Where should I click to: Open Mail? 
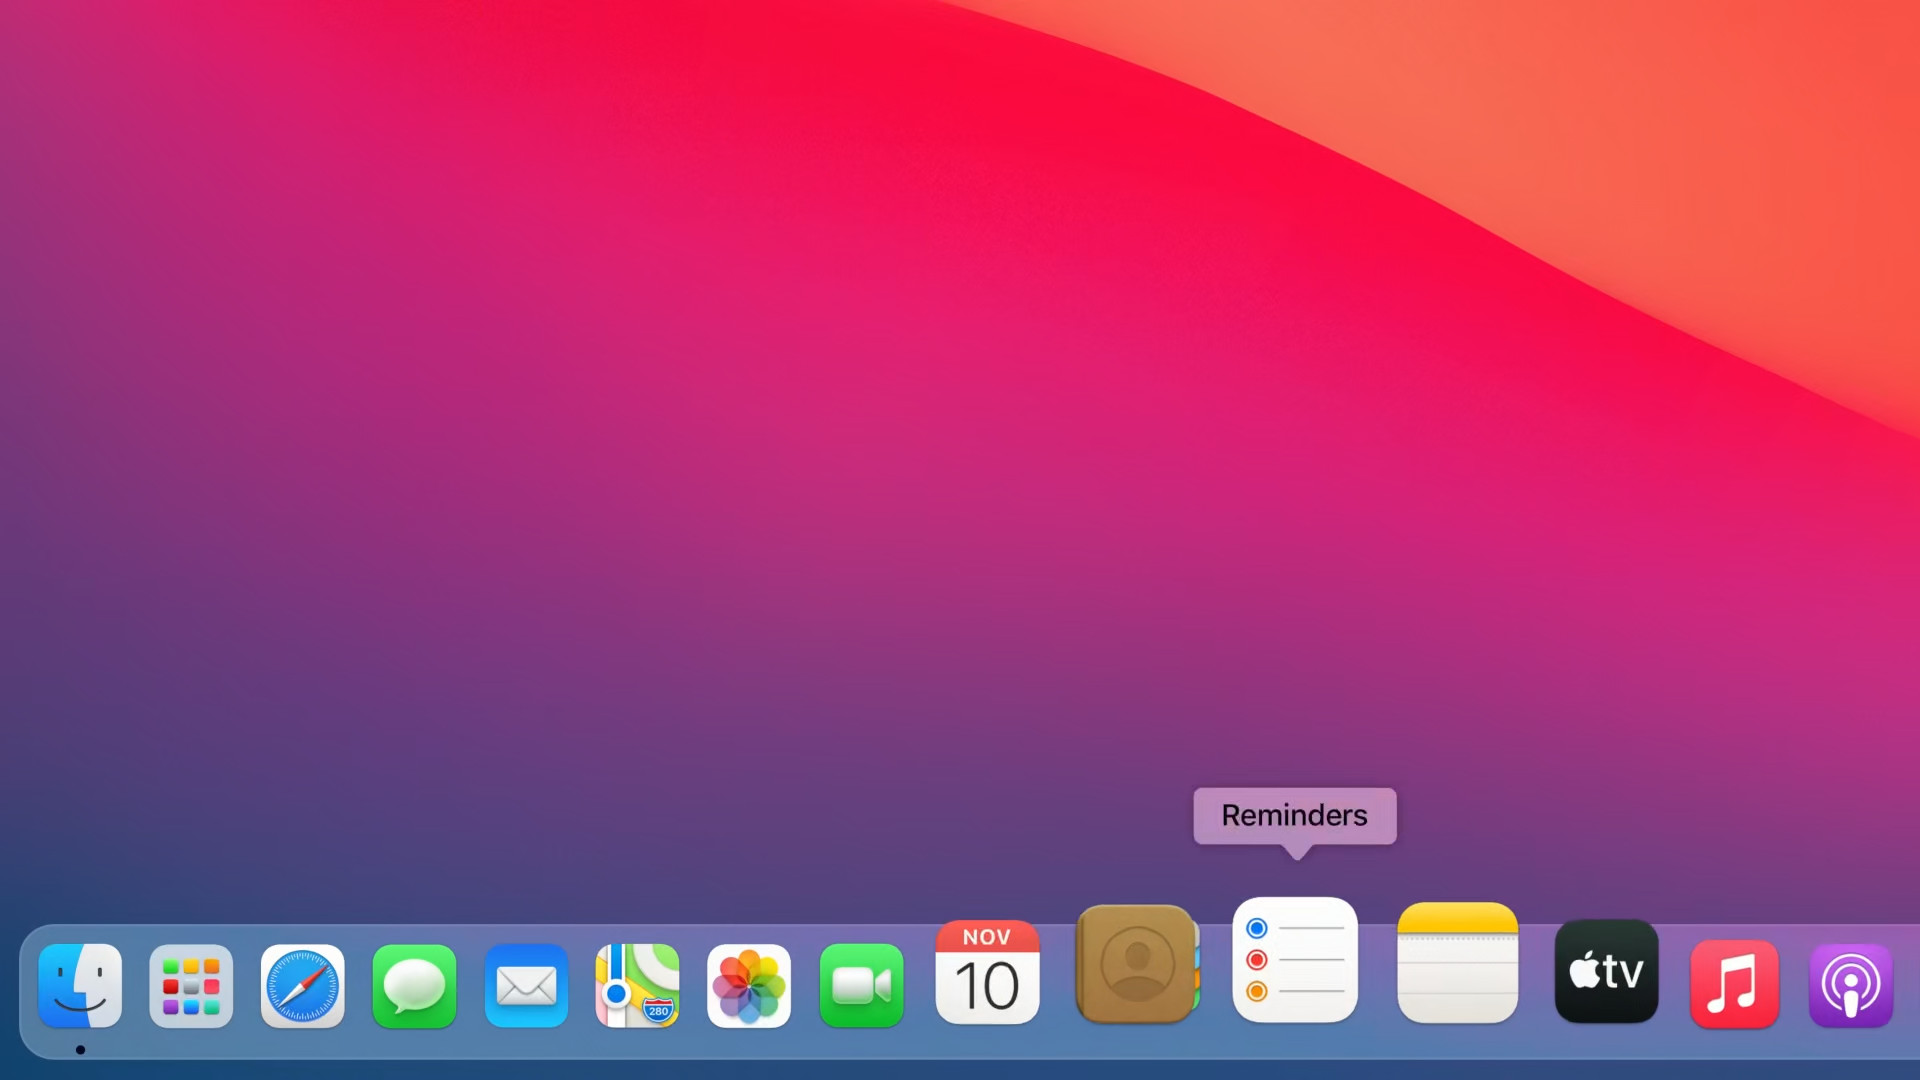tap(526, 985)
